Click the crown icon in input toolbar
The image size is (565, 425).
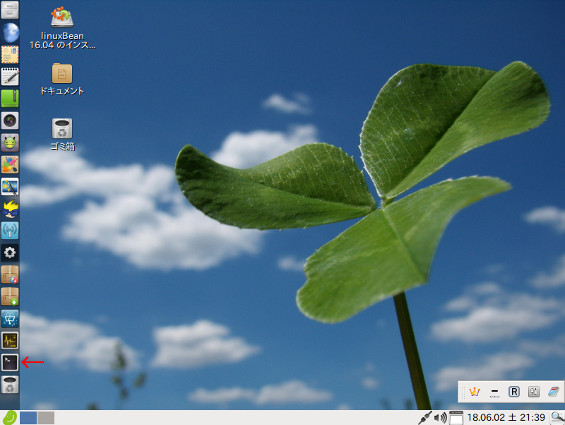click(x=475, y=391)
